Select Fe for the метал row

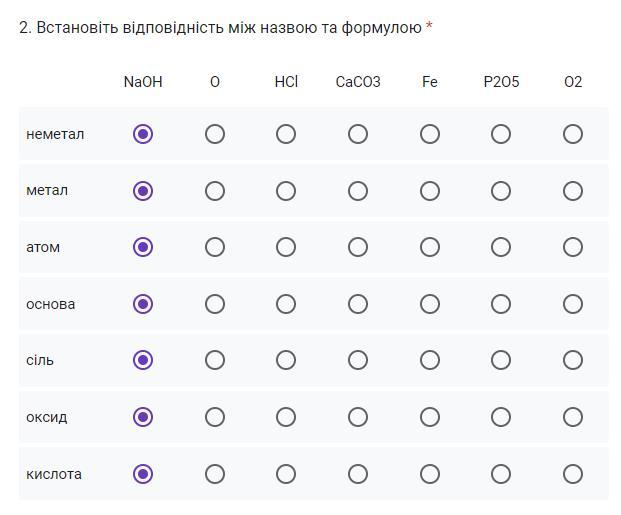pyautogui.click(x=430, y=191)
